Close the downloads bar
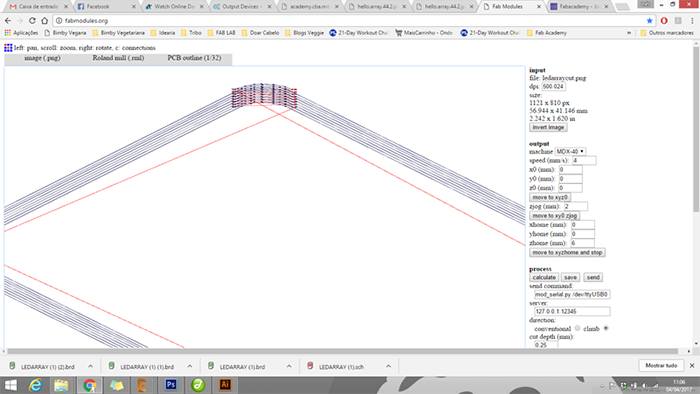The image size is (700, 394). pyautogui.click(x=692, y=365)
